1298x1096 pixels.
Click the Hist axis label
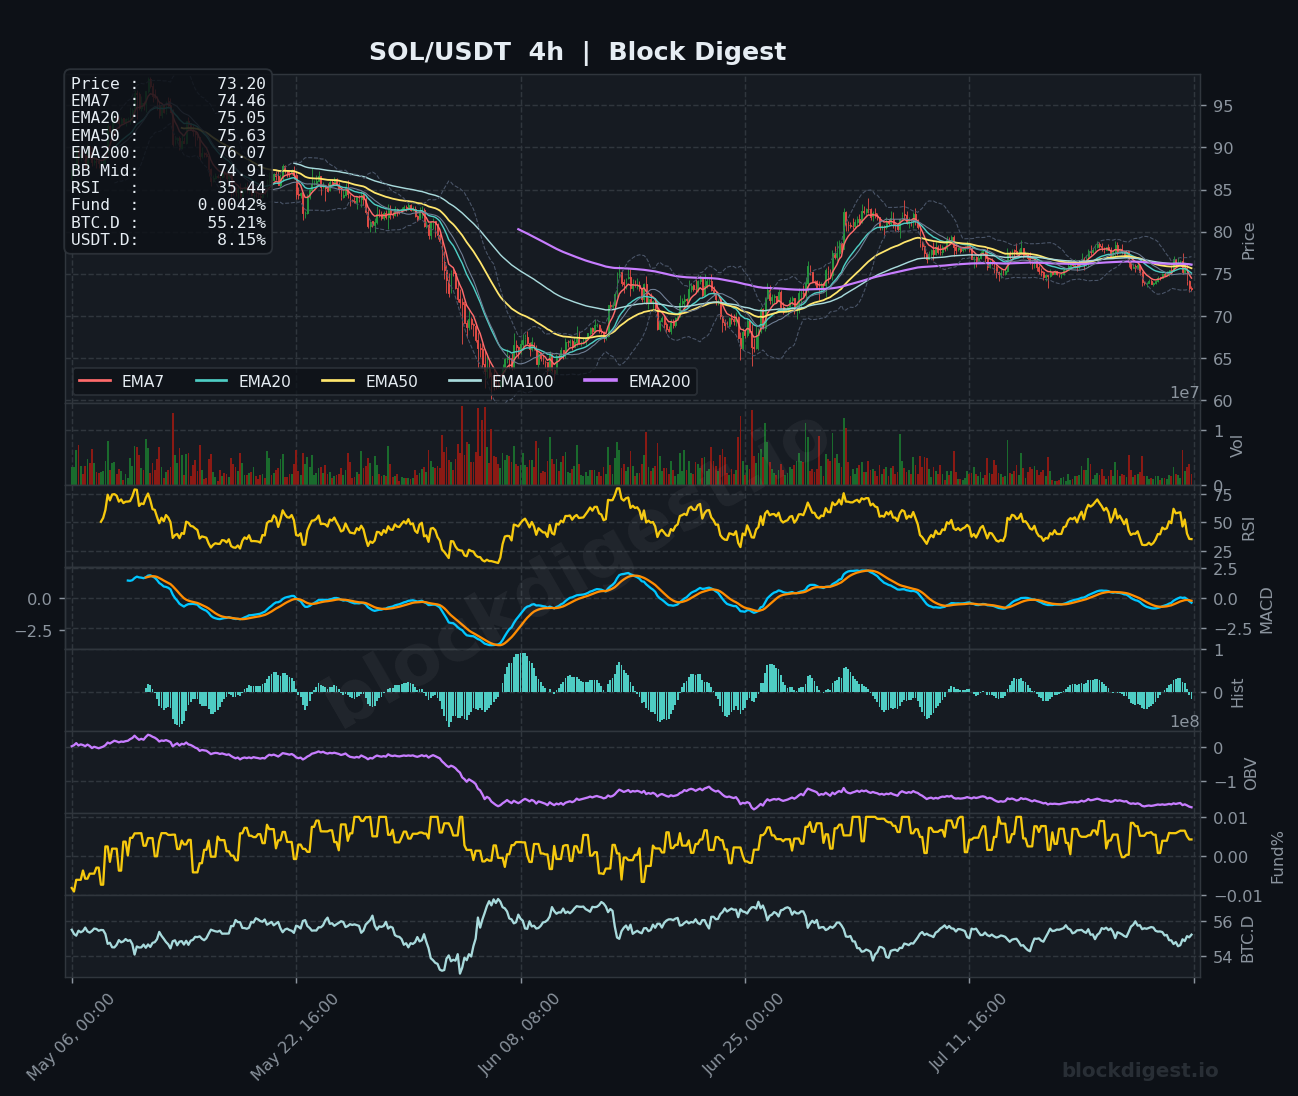pyautogui.click(x=1237, y=693)
